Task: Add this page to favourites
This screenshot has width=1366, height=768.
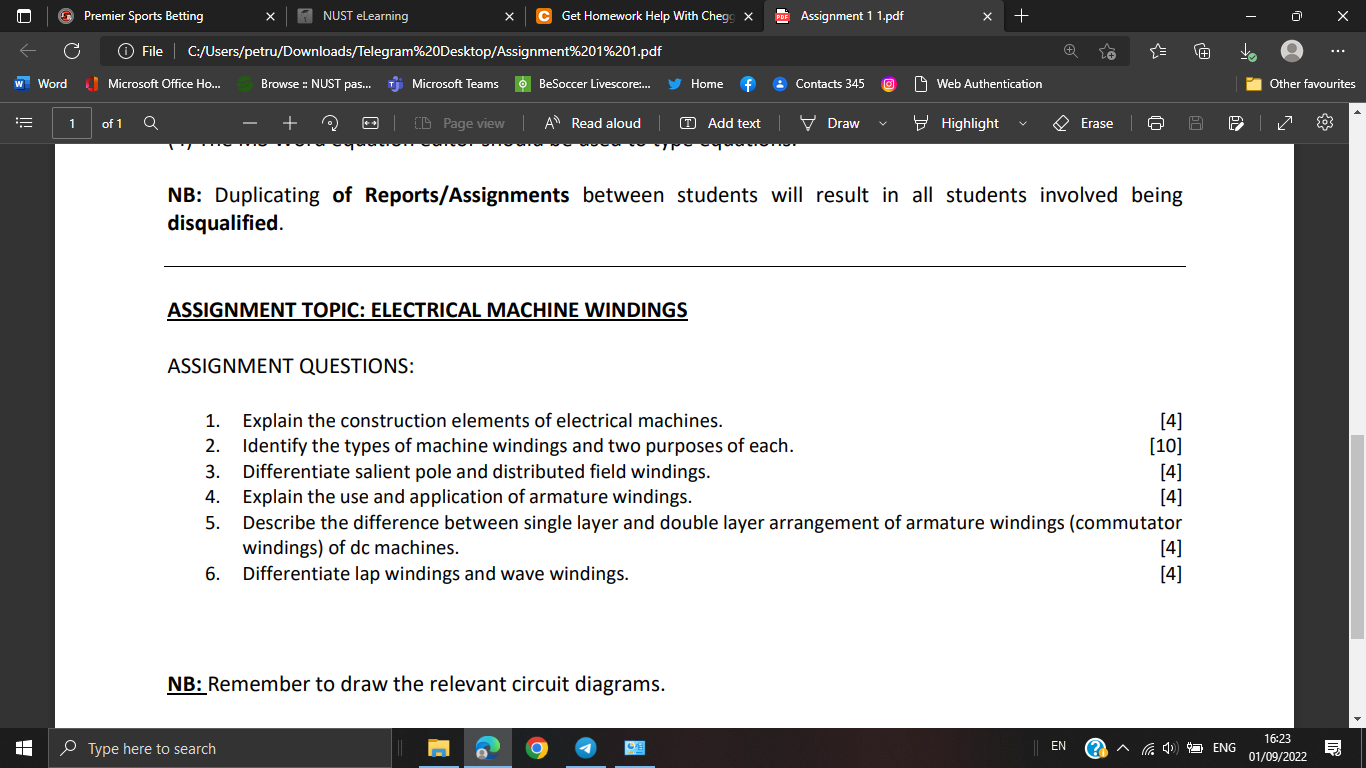Action: 1107,51
